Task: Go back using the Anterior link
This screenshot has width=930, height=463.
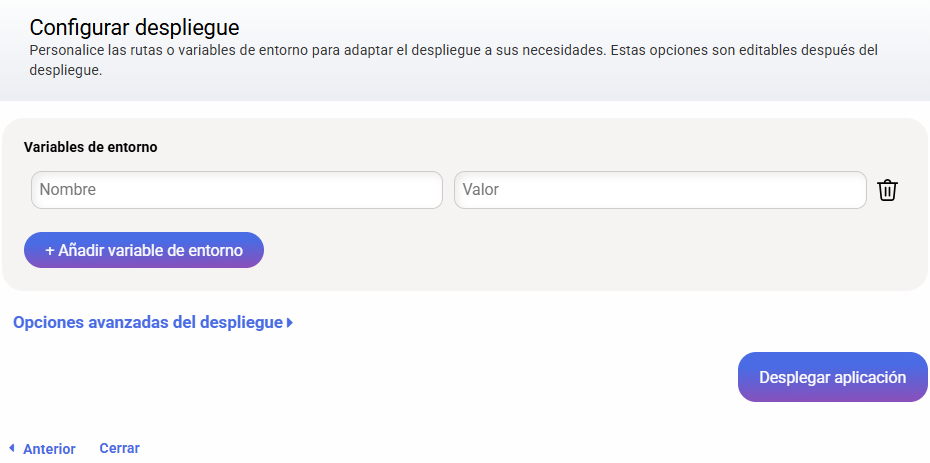Action: (49, 449)
